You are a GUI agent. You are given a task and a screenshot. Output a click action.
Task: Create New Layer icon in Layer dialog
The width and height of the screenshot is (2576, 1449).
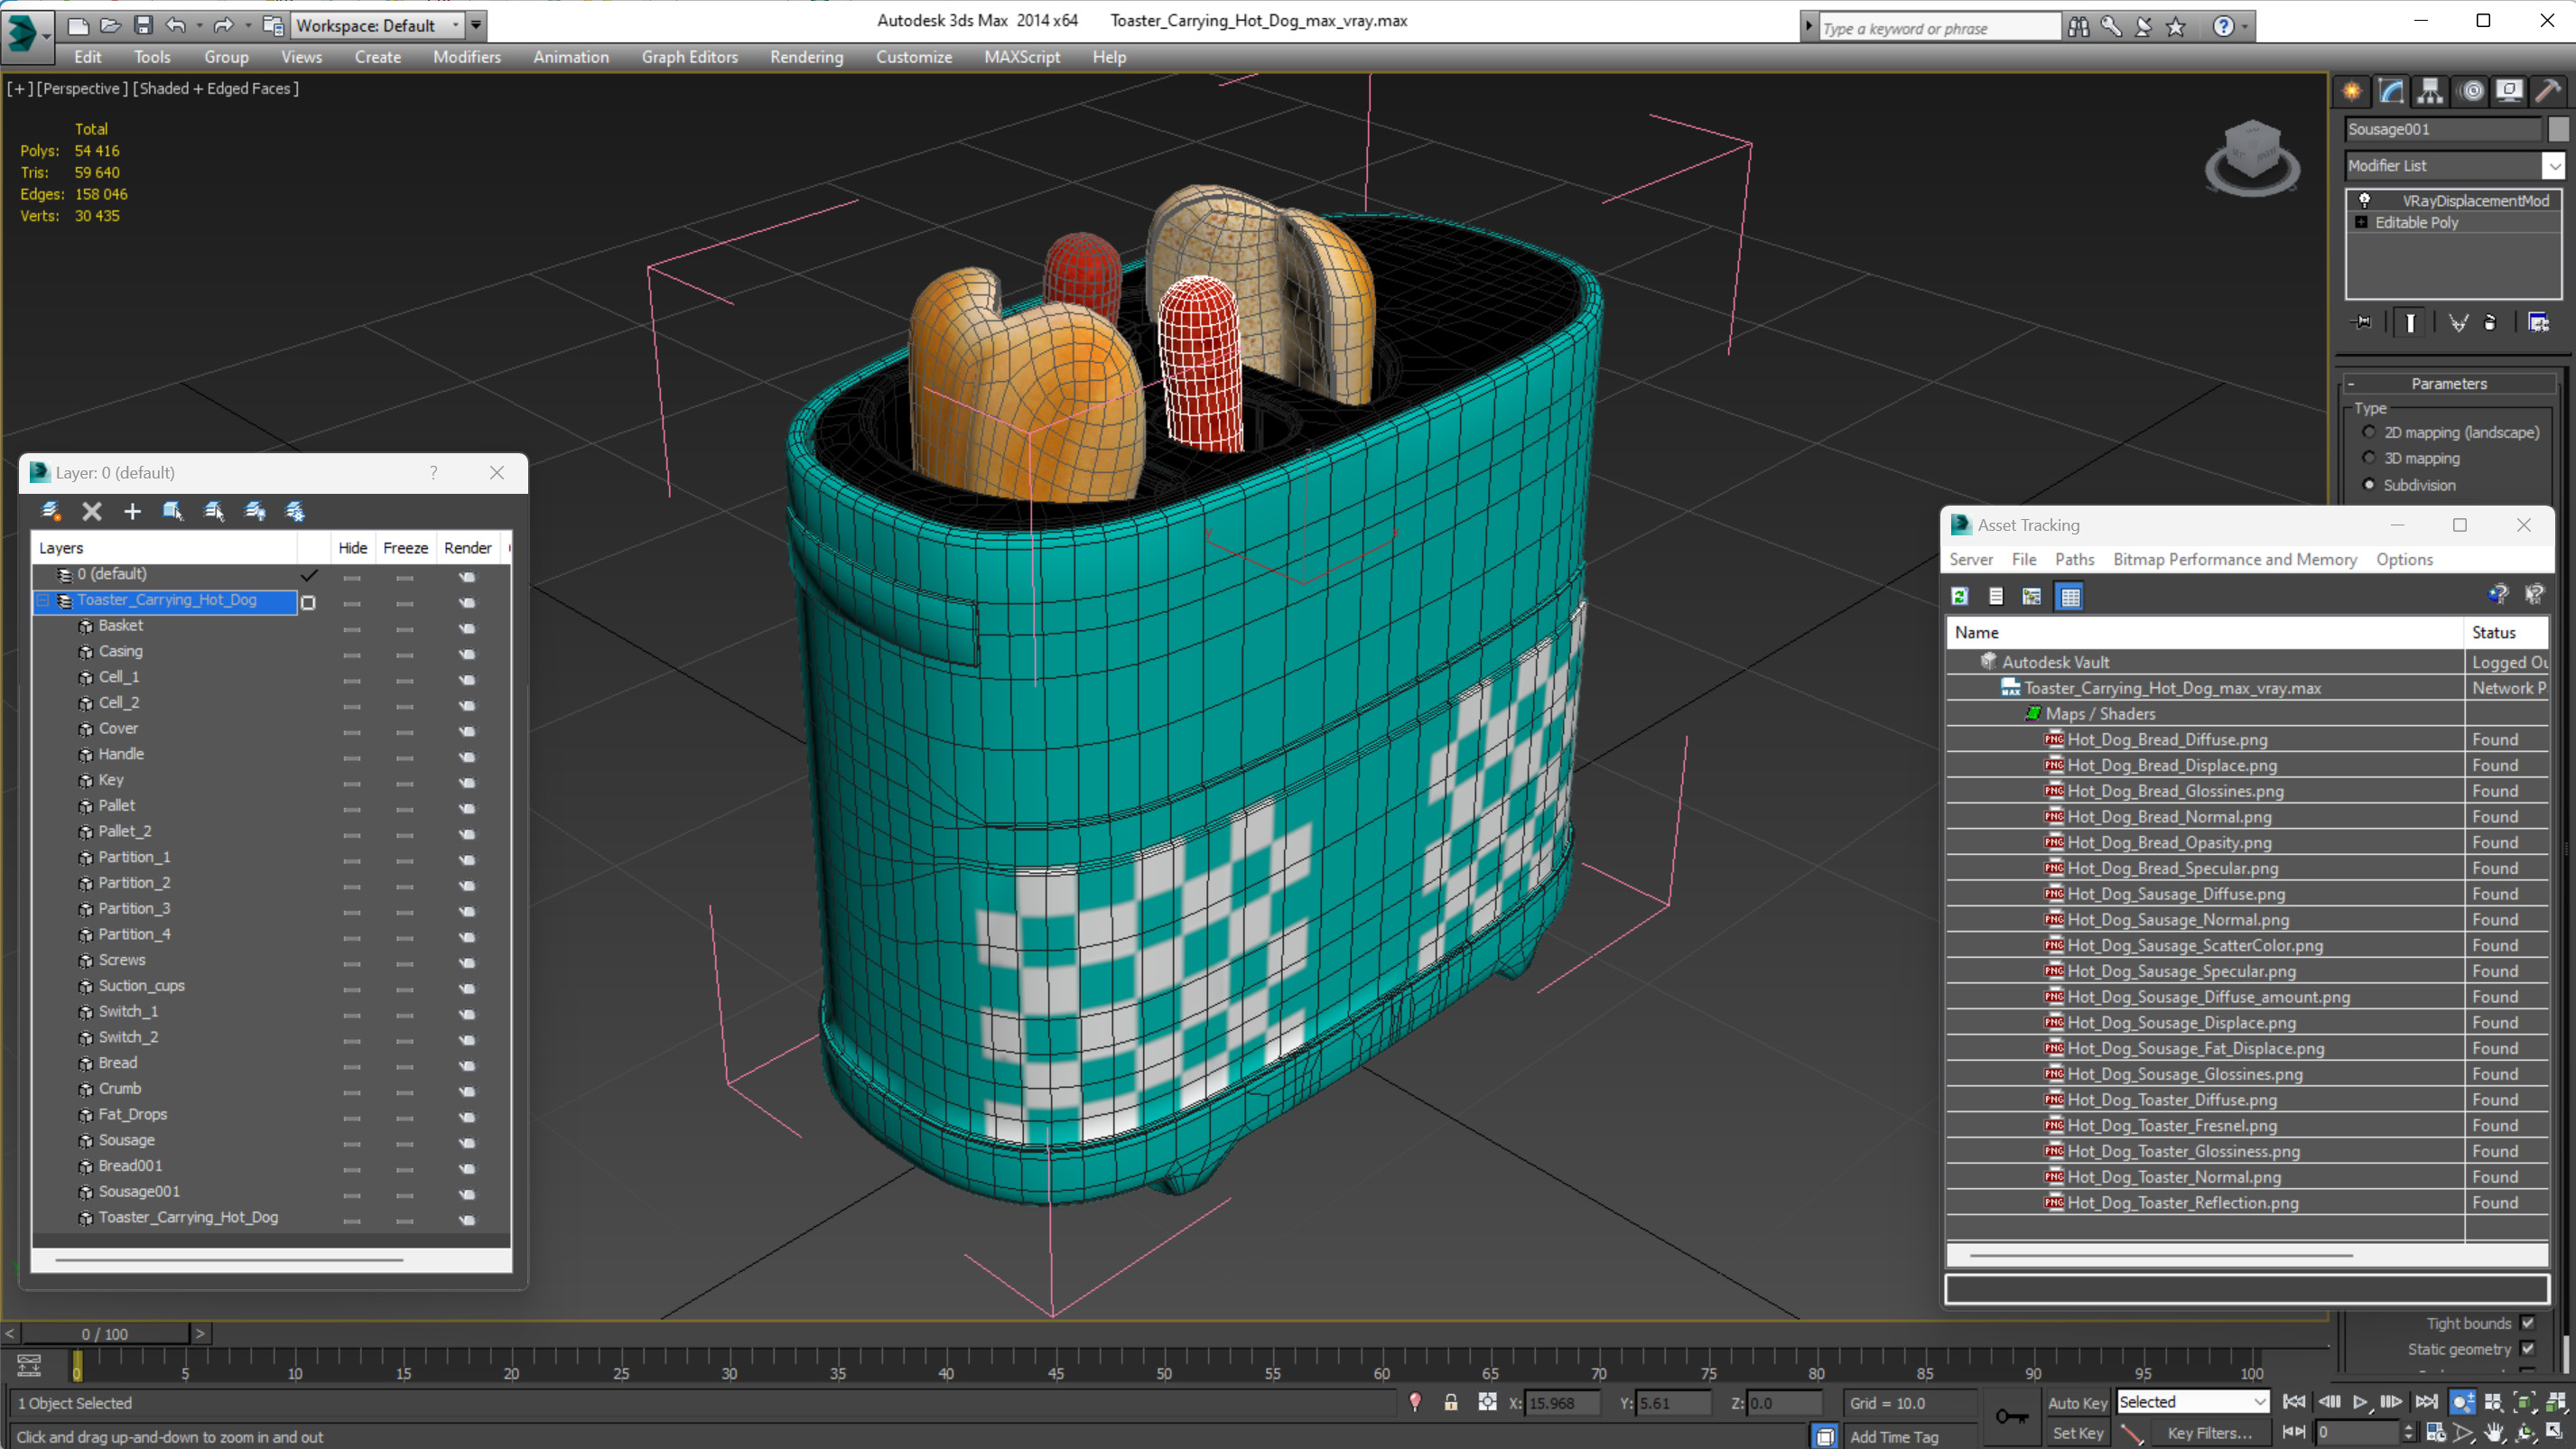[x=51, y=511]
